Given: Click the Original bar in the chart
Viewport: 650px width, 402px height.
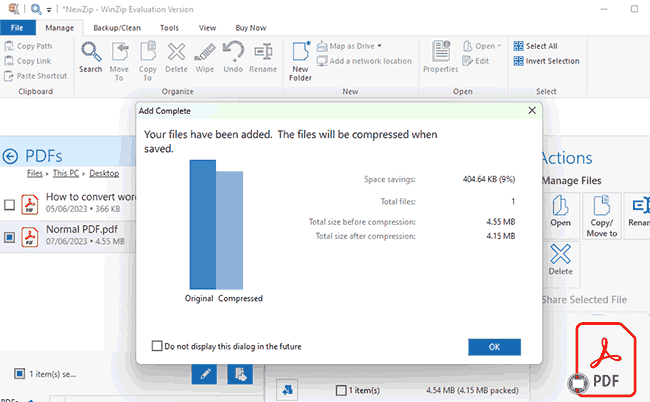Looking at the screenshot, I should 203,224.
